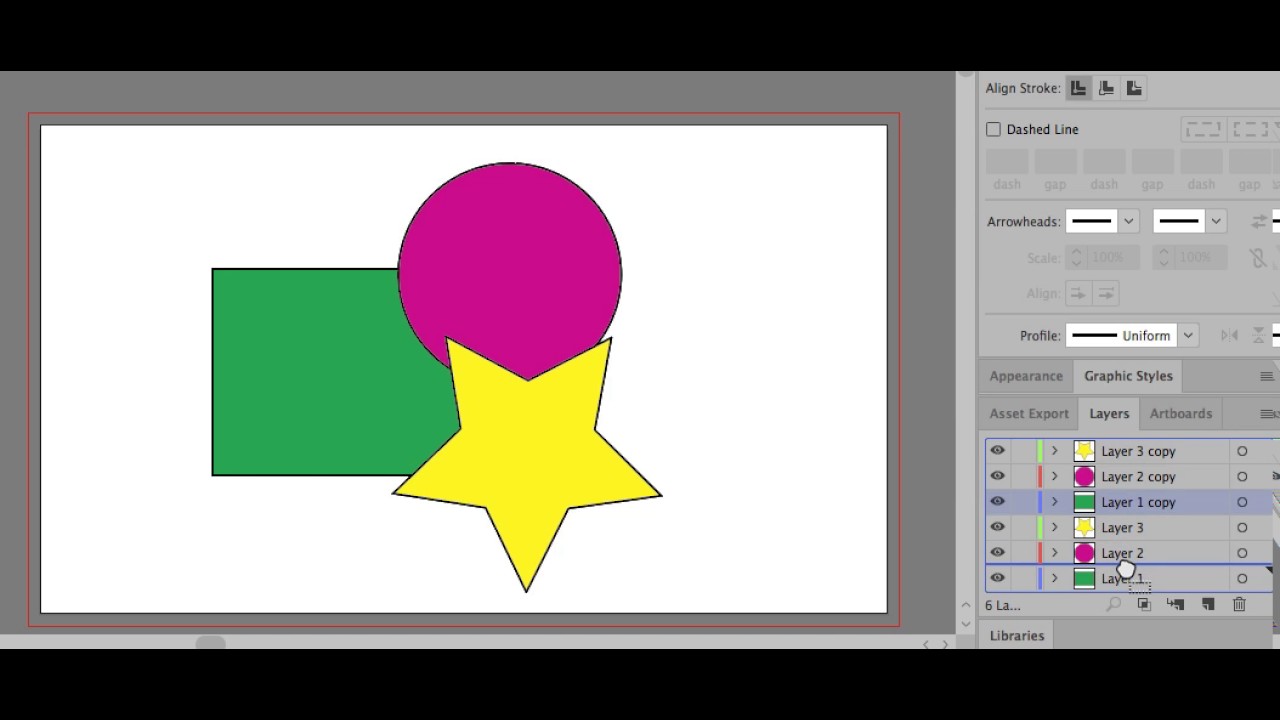
Task: Align stroke to center icon
Action: 1078,88
